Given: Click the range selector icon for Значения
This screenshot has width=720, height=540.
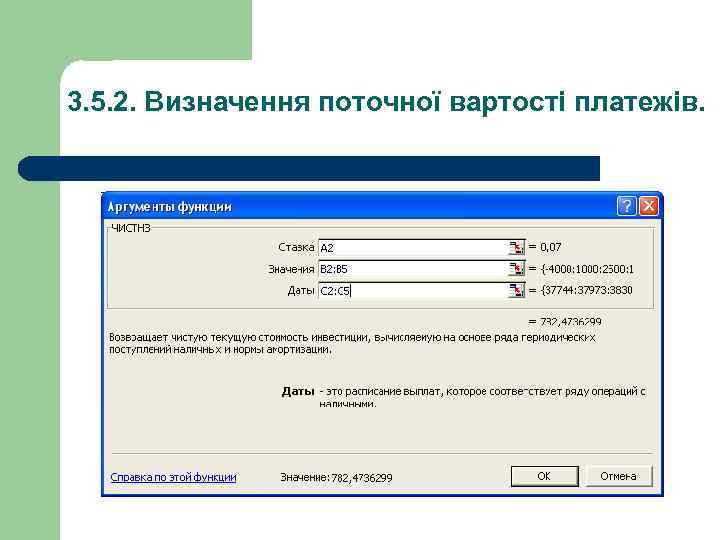Looking at the screenshot, I should 516,269.
